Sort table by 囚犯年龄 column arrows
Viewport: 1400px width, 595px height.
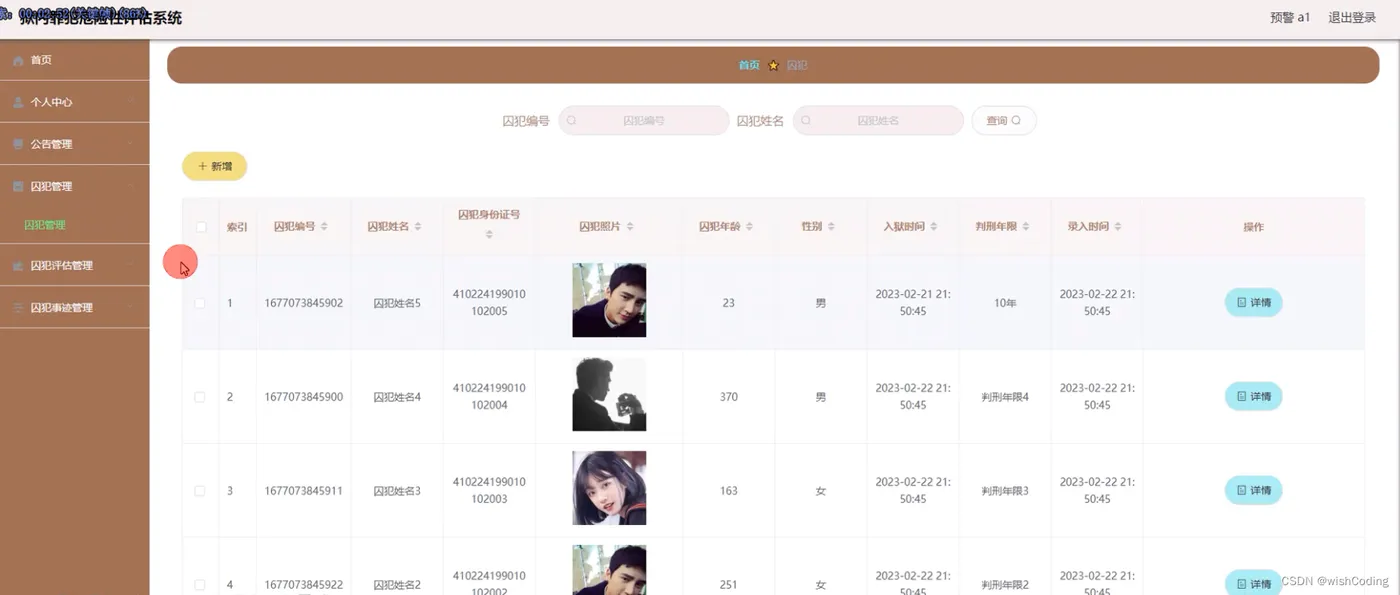tap(750, 227)
